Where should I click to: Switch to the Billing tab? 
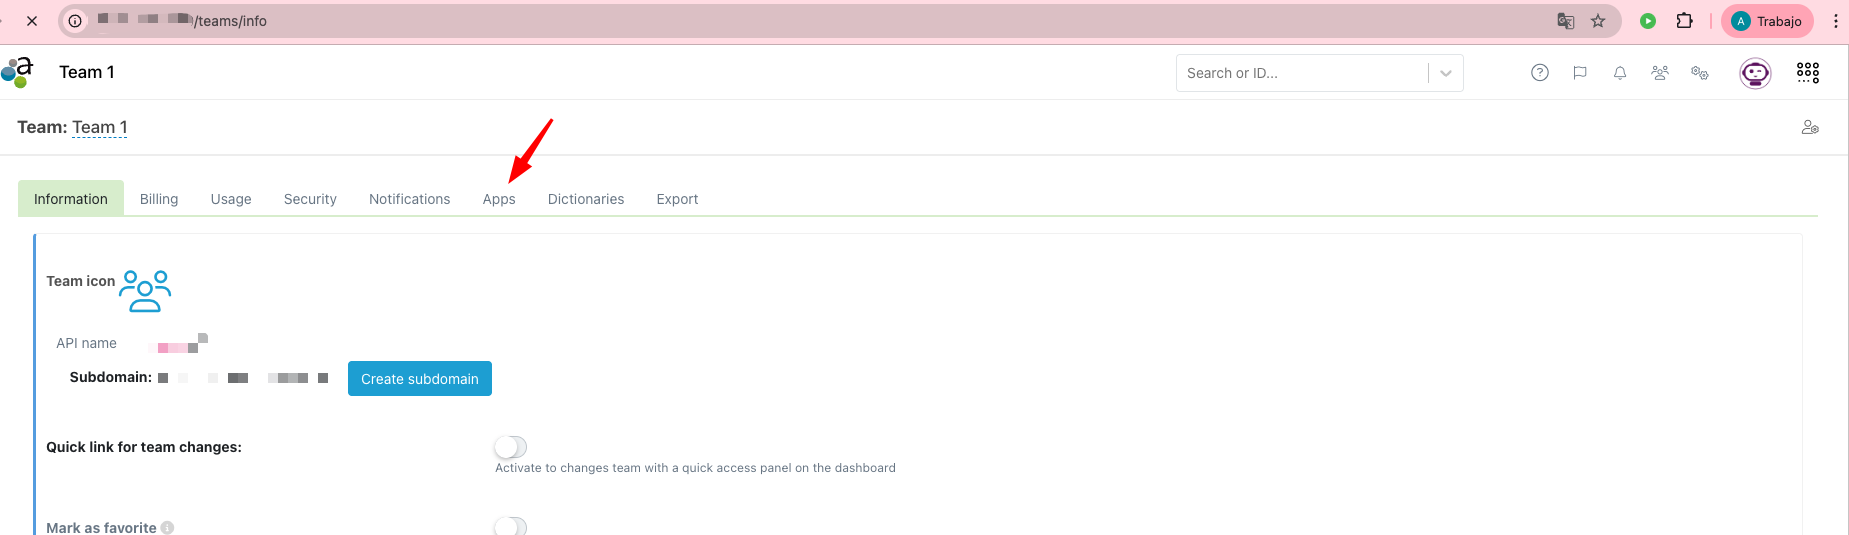(159, 199)
